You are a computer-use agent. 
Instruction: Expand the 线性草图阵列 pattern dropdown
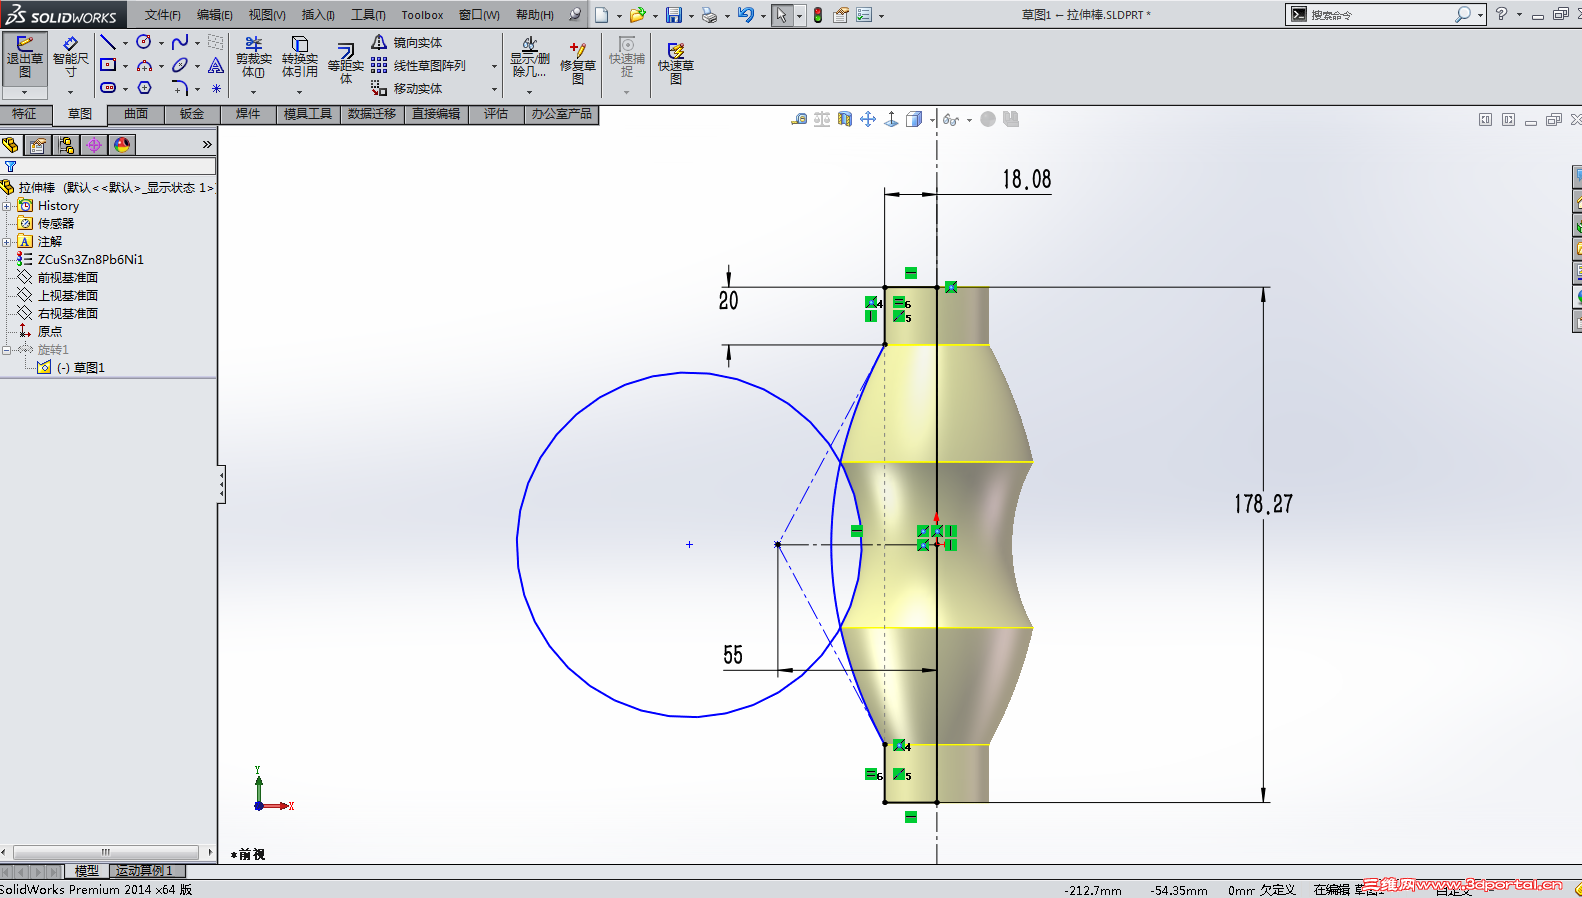494,66
